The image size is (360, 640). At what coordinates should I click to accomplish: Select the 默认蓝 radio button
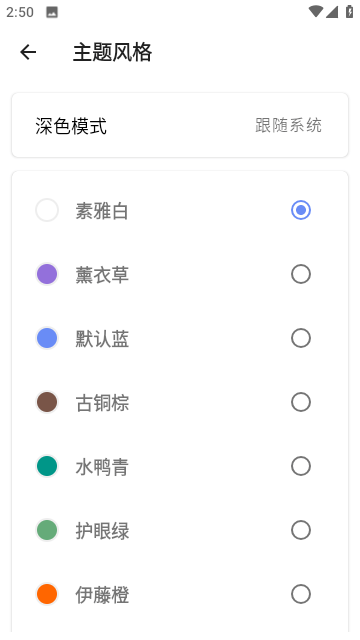301,338
